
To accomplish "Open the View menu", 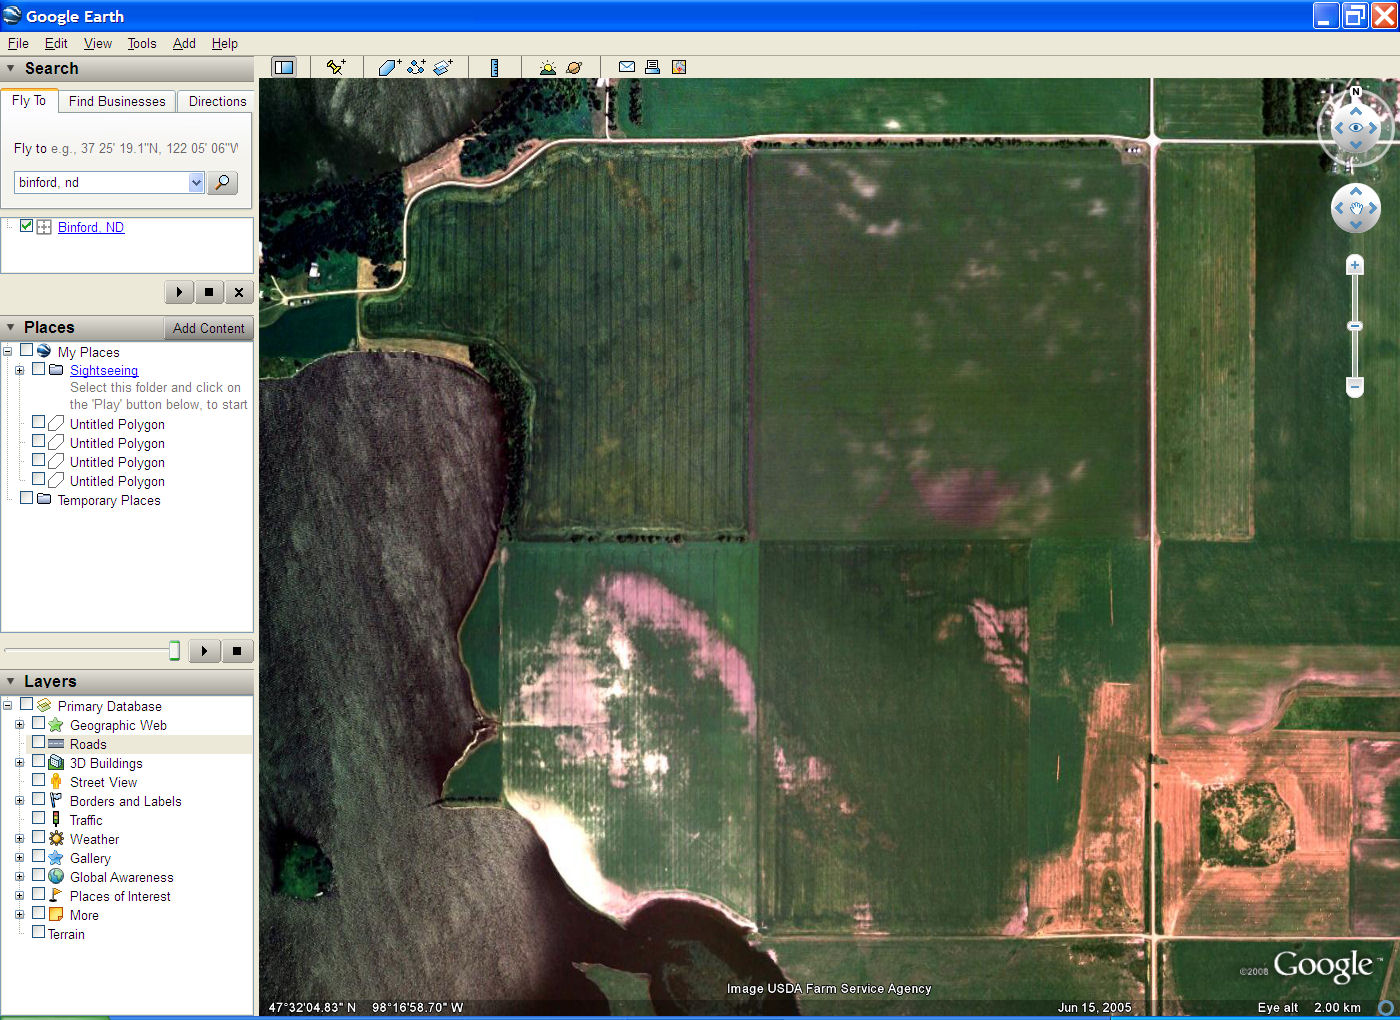I will pyautogui.click(x=98, y=43).
